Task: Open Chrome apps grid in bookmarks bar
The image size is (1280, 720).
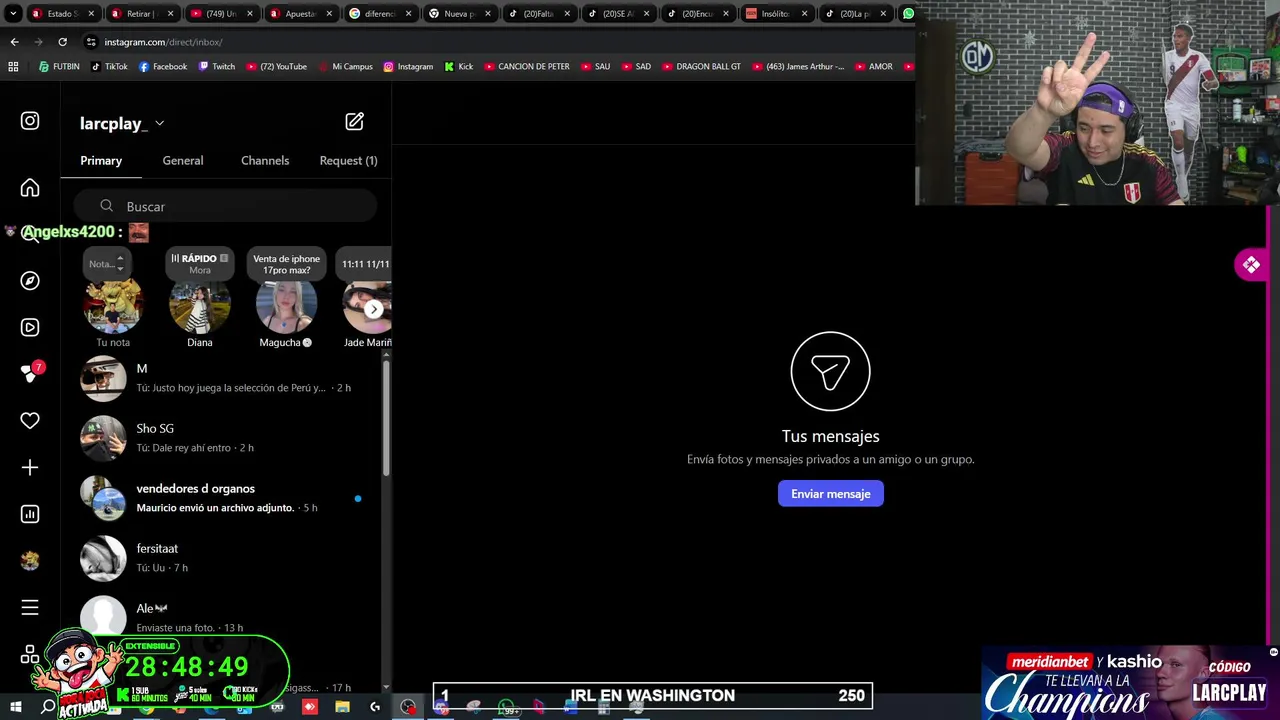Action: pos(13,67)
